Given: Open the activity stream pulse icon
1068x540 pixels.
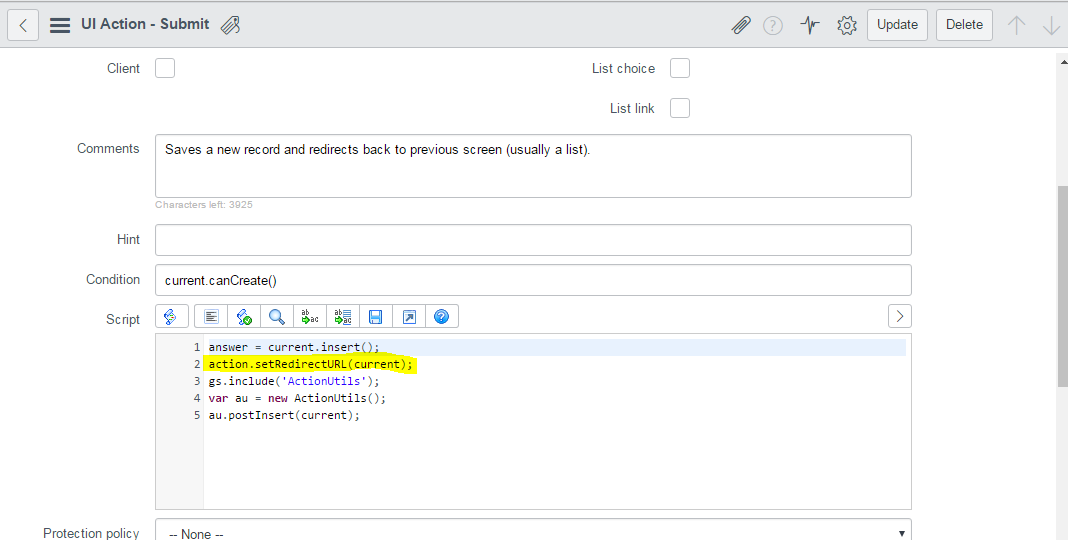Looking at the screenshot, I should click(x=810, y=25).
